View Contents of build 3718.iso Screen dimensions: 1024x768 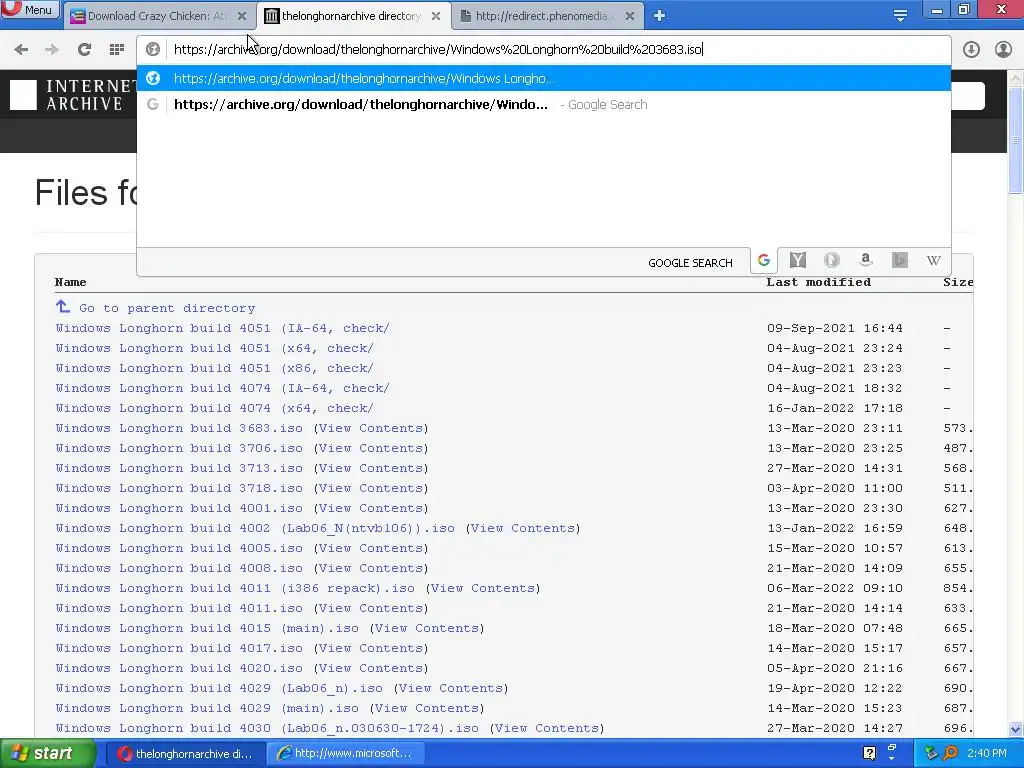point(371,488)
